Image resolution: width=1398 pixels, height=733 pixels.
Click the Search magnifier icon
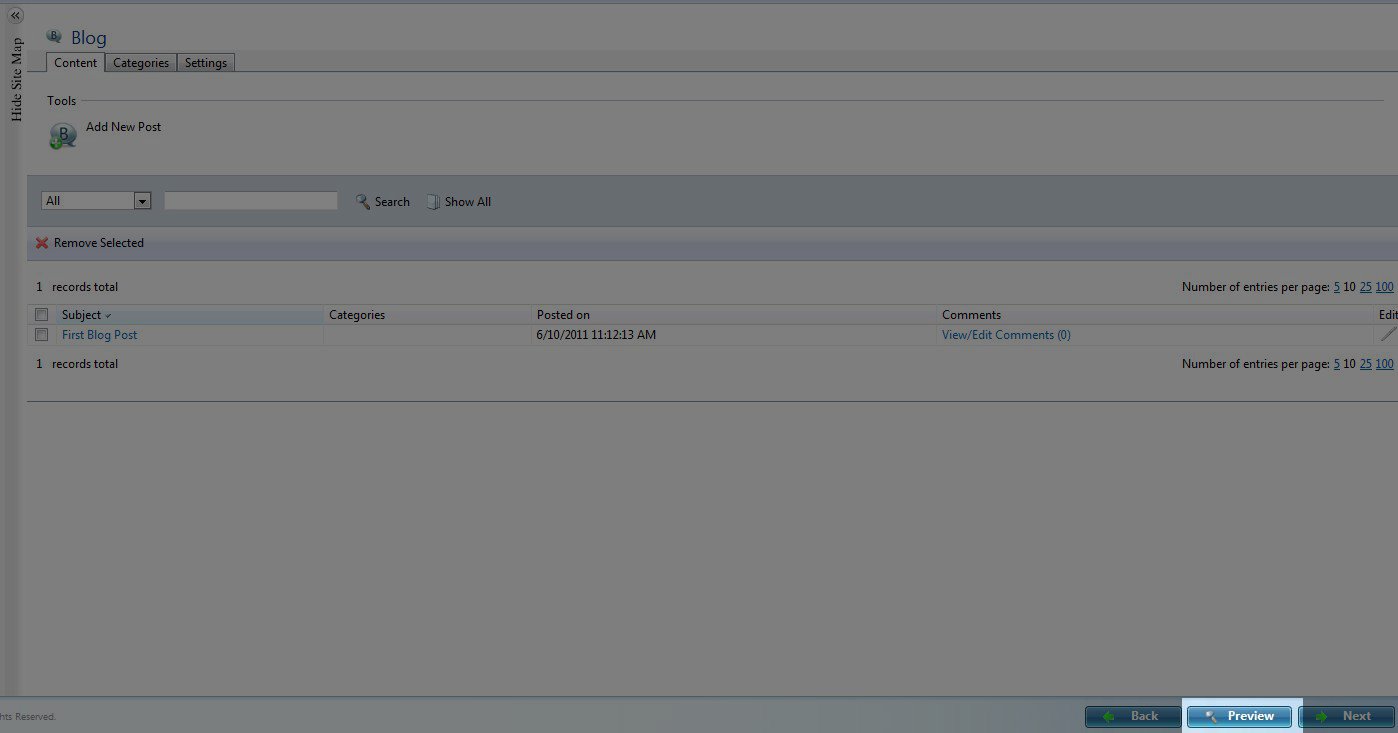363,202
